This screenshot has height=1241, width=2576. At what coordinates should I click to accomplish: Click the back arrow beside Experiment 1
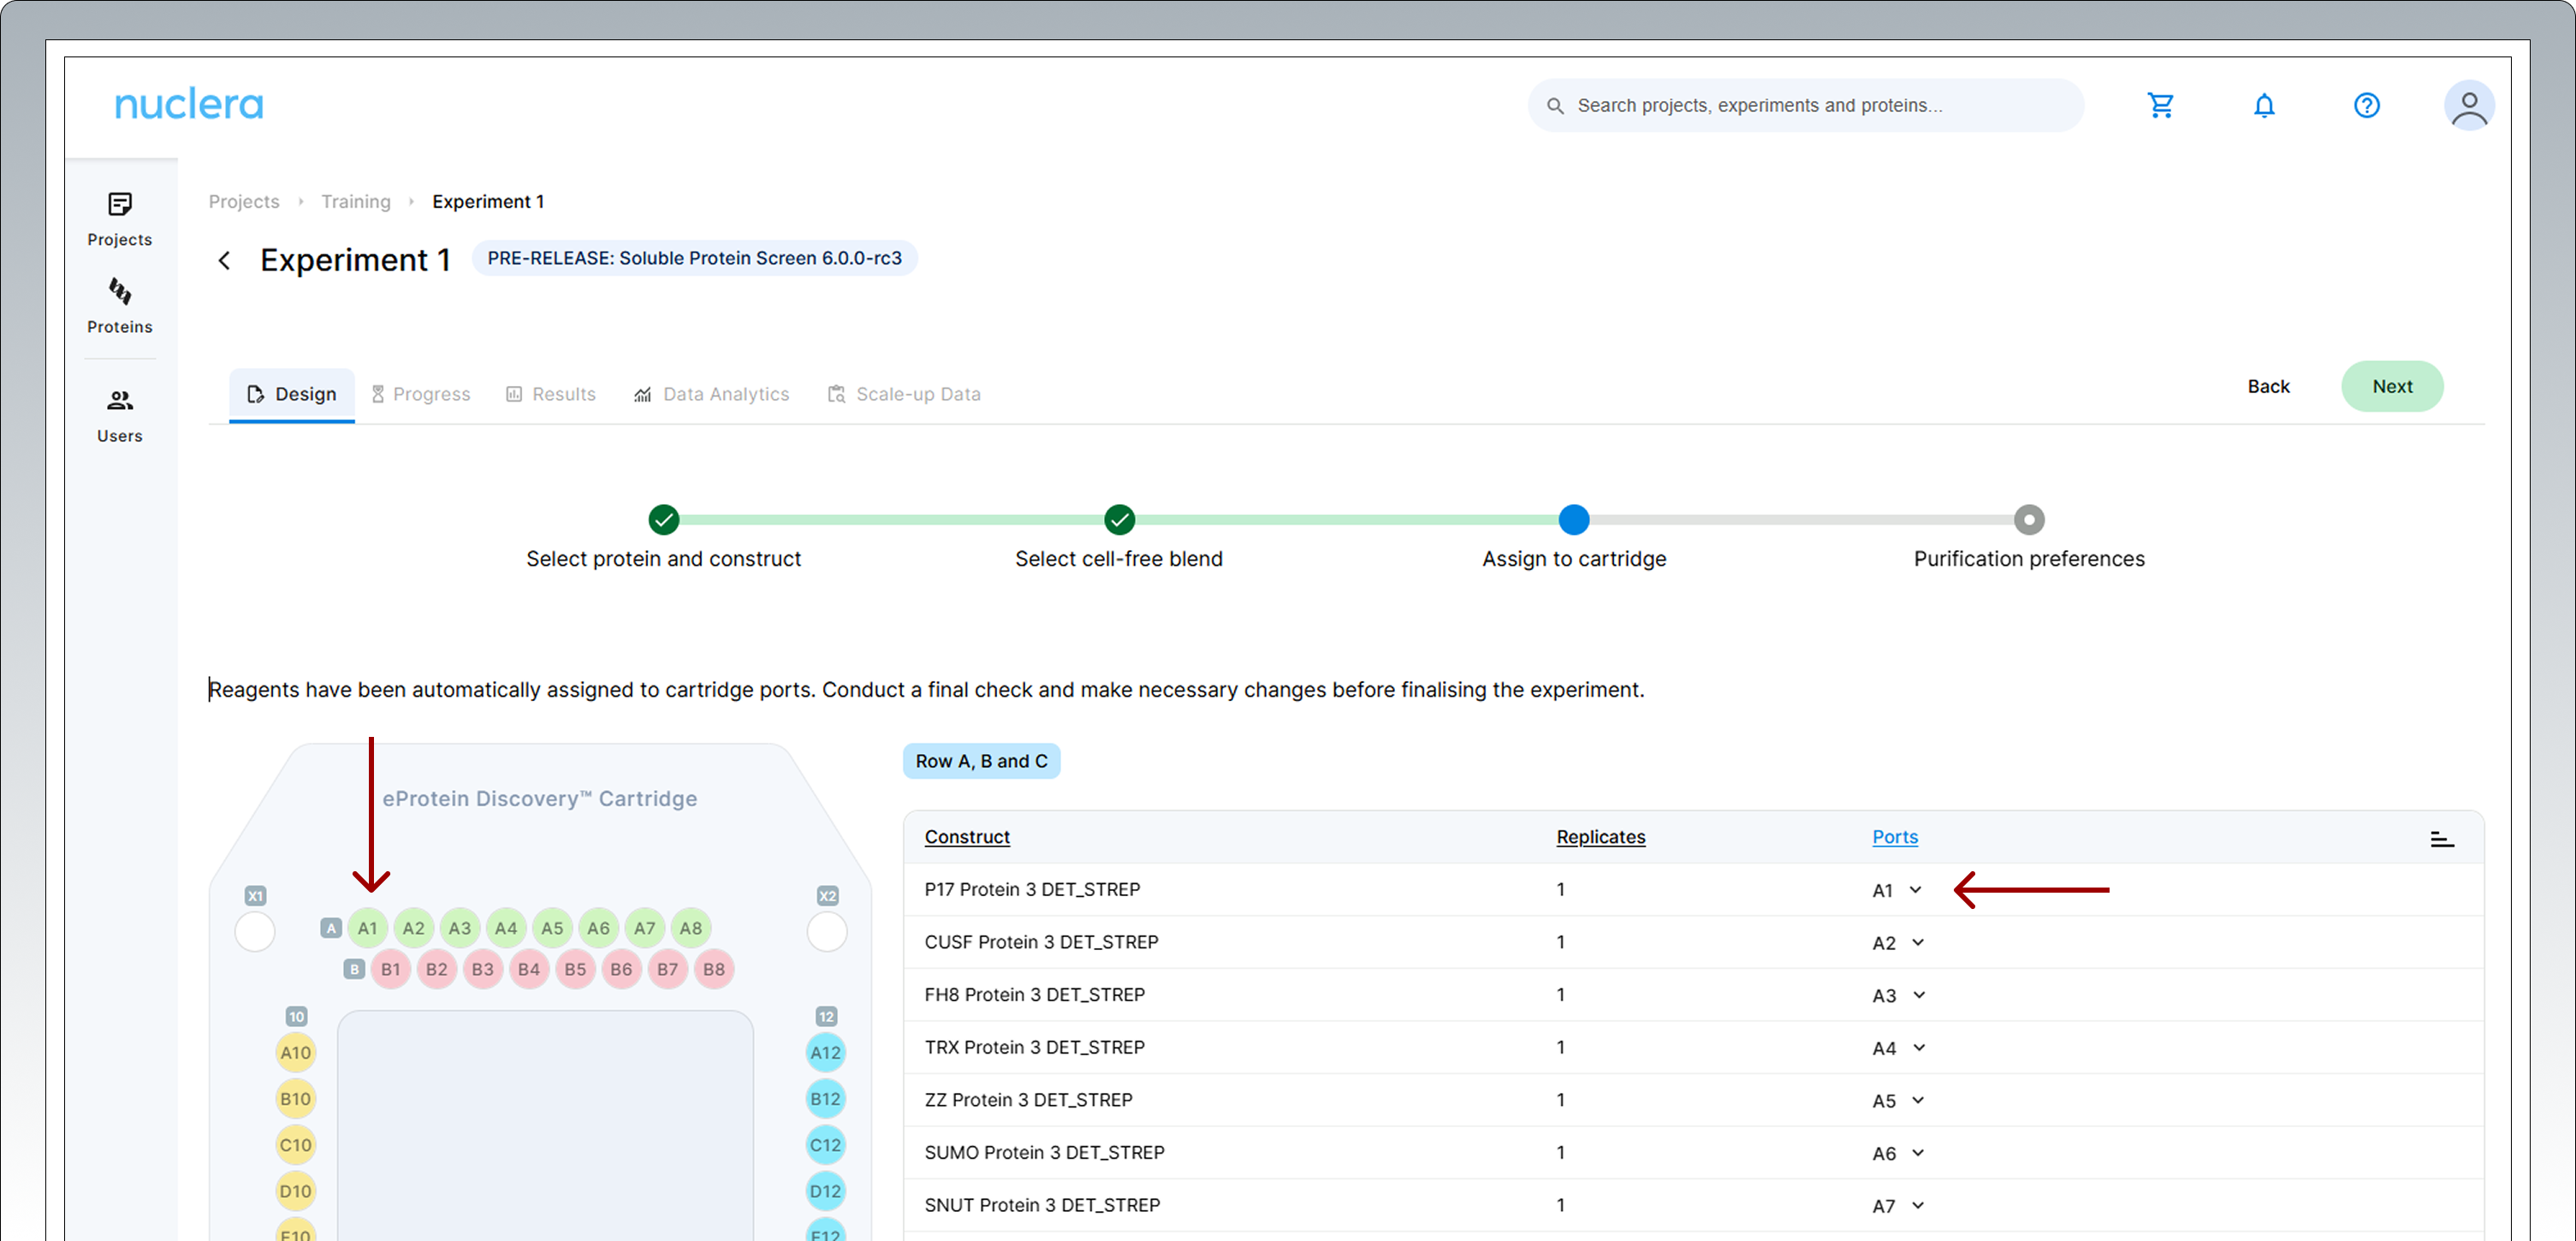(224, 260)
